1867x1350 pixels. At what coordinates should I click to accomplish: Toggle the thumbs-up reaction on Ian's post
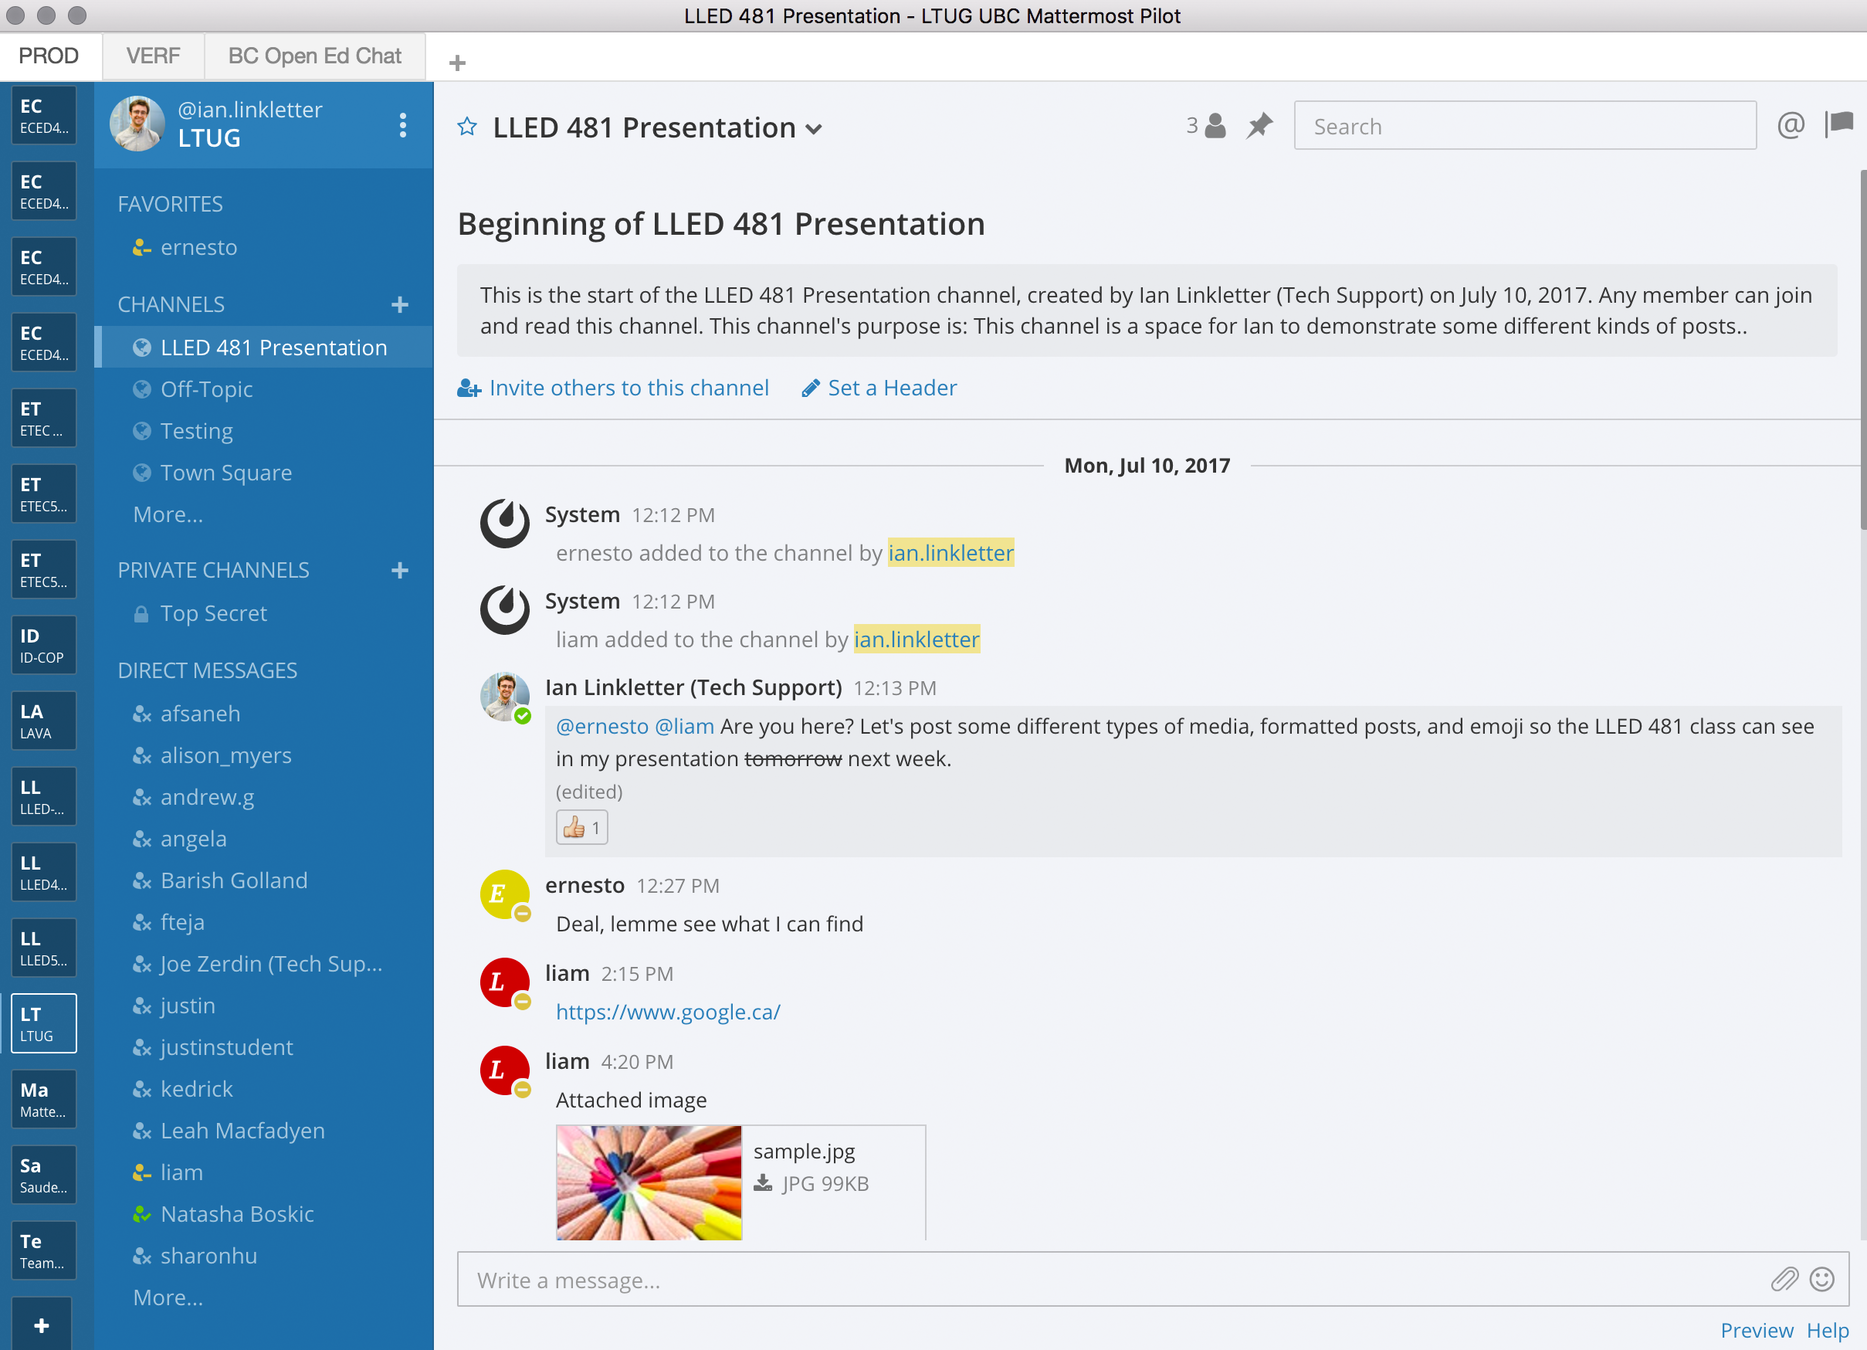pyautogui.click(x=582, y=827)
